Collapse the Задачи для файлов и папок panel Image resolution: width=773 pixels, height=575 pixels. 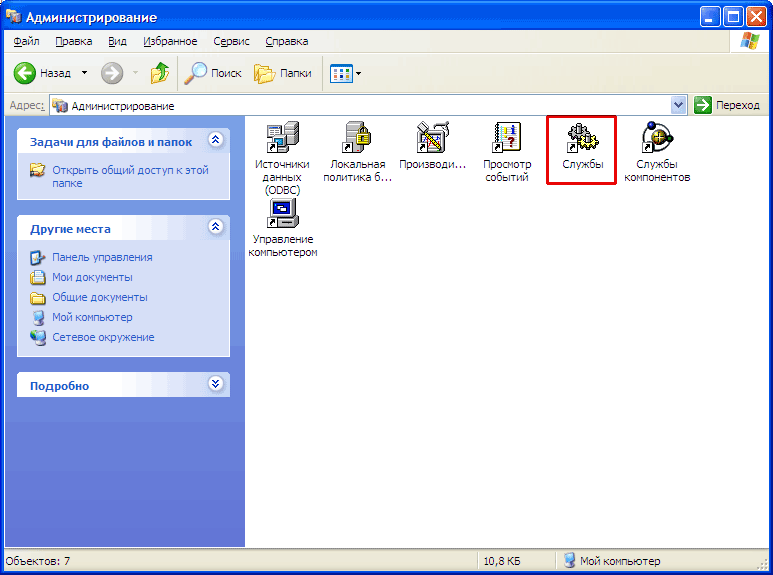pyautogui.click(x=215, y=140)
